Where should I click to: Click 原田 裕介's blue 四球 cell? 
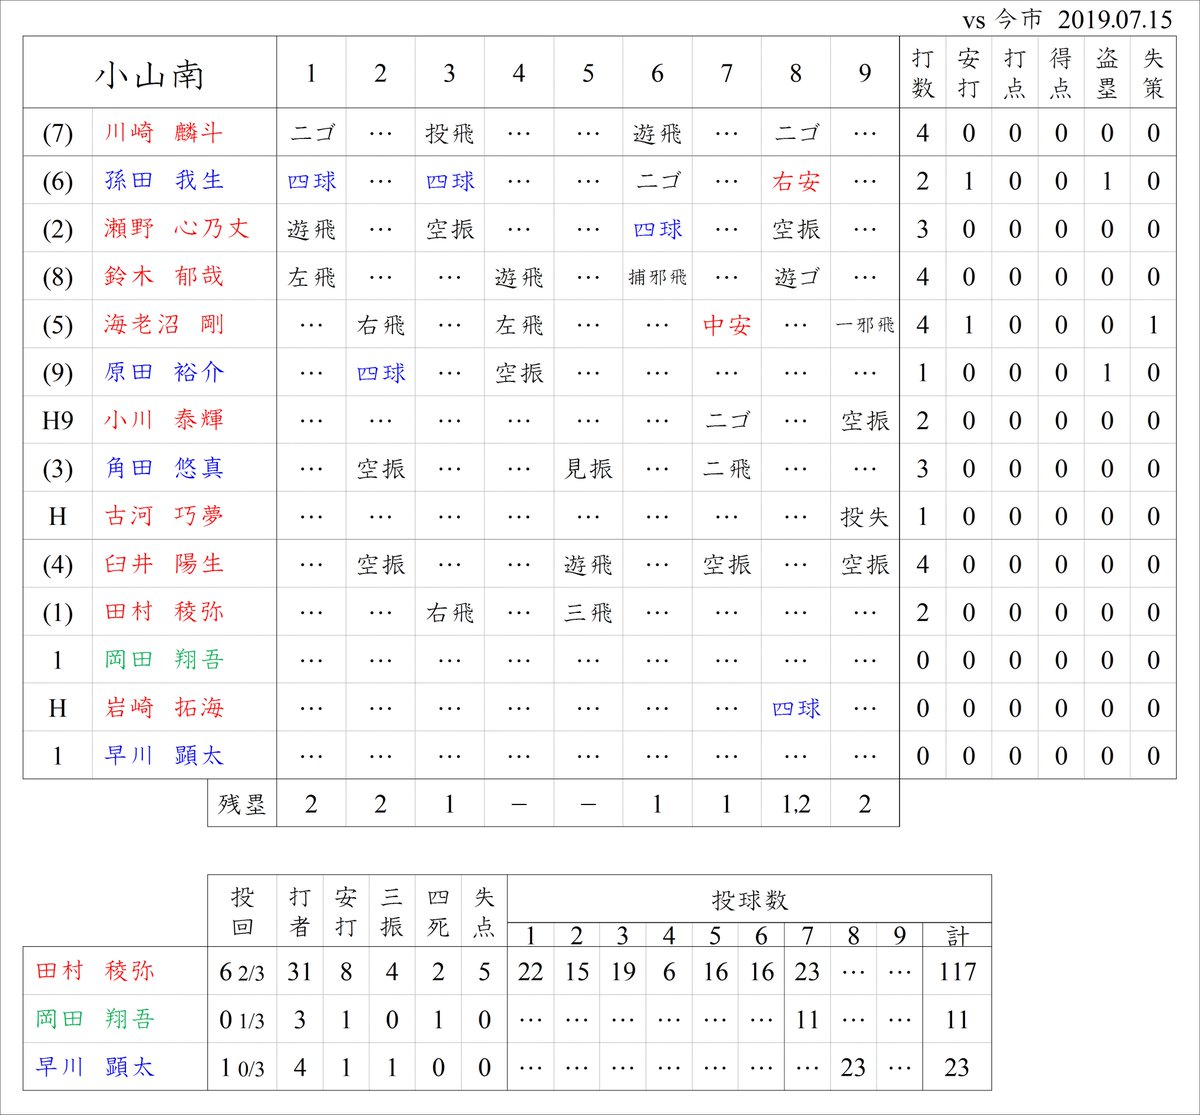tap(380, 373)
